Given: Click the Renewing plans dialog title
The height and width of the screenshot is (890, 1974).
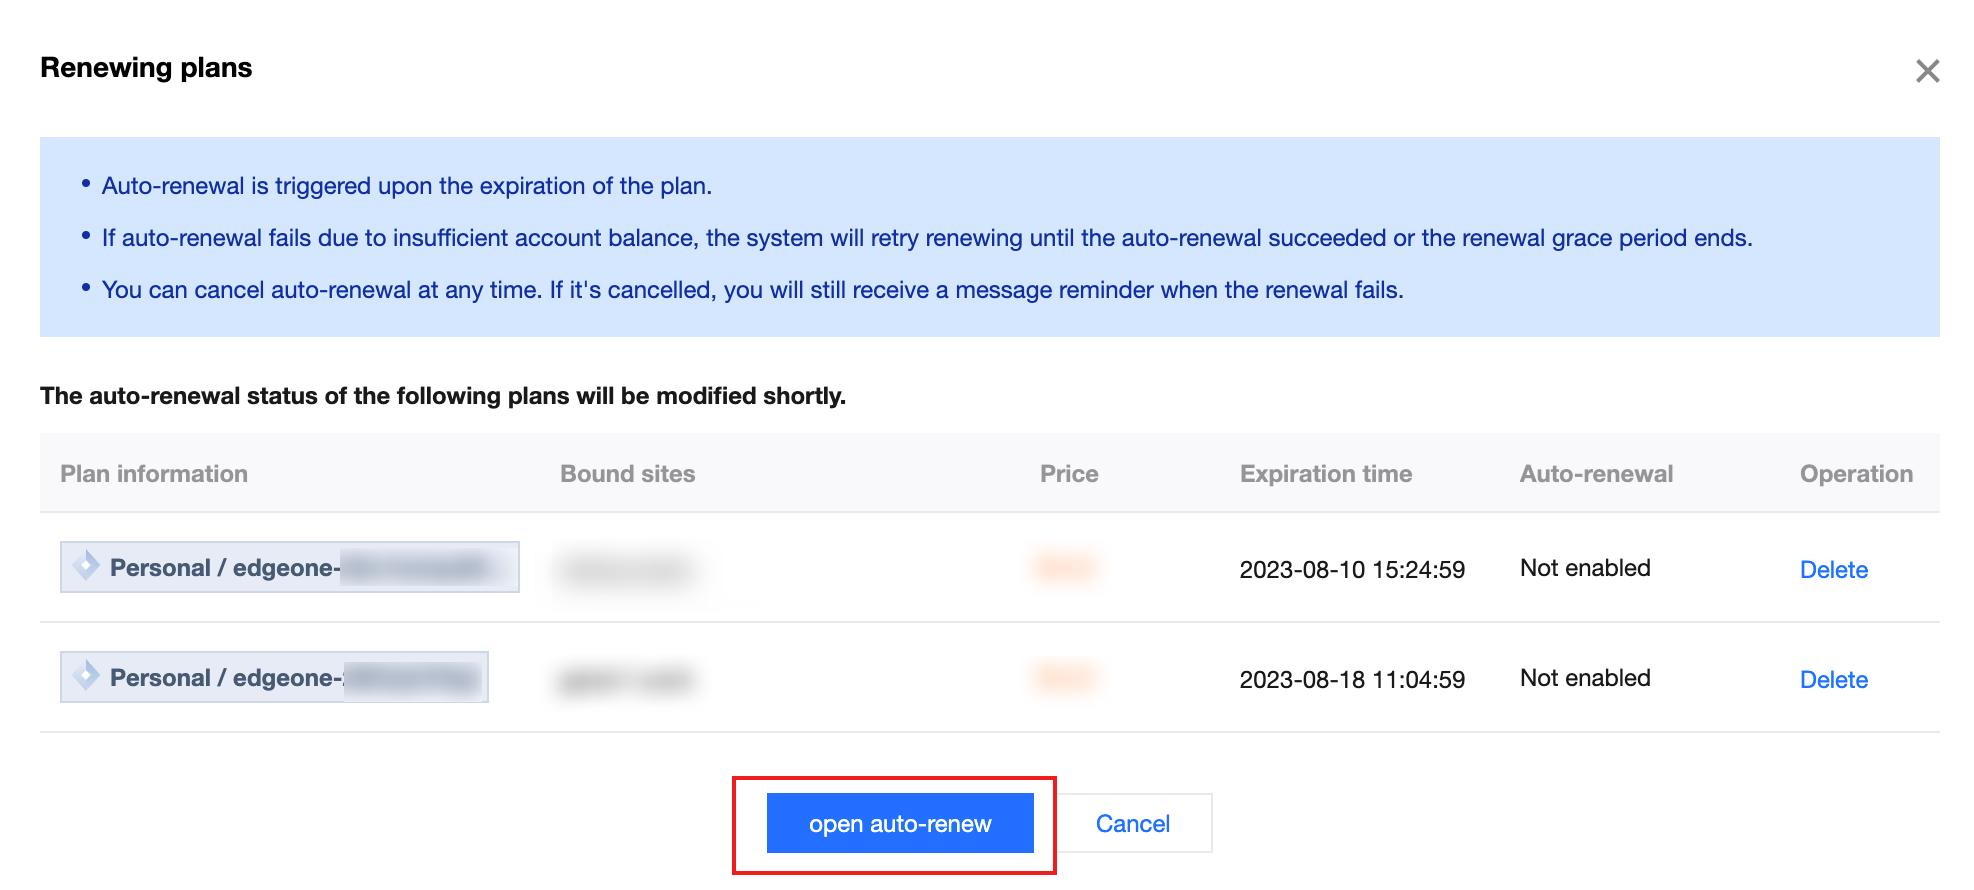Looking at the screenshot, I should pos(146,68).
